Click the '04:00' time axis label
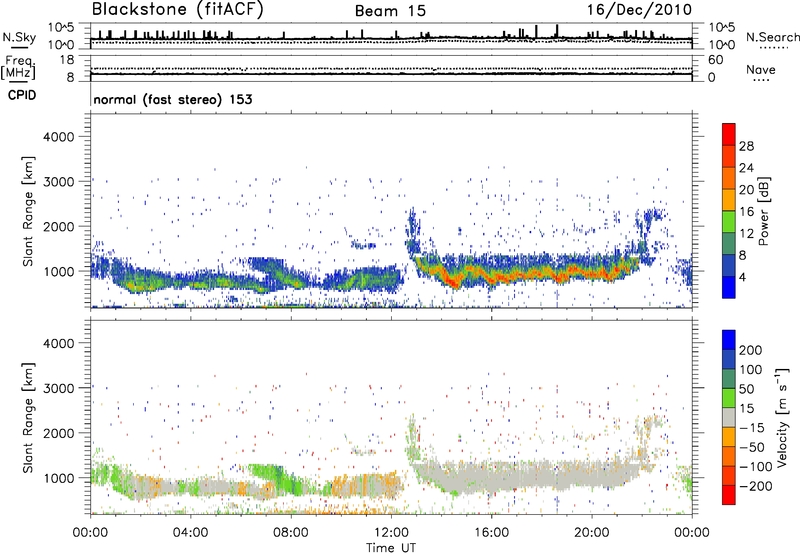 191,533
